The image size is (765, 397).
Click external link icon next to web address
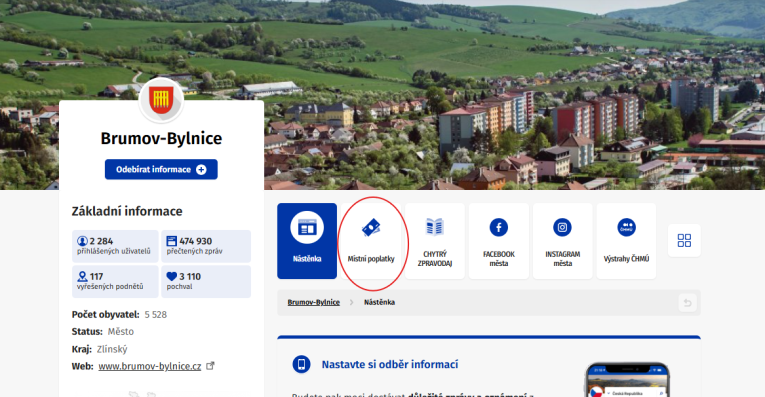[210, 365]
